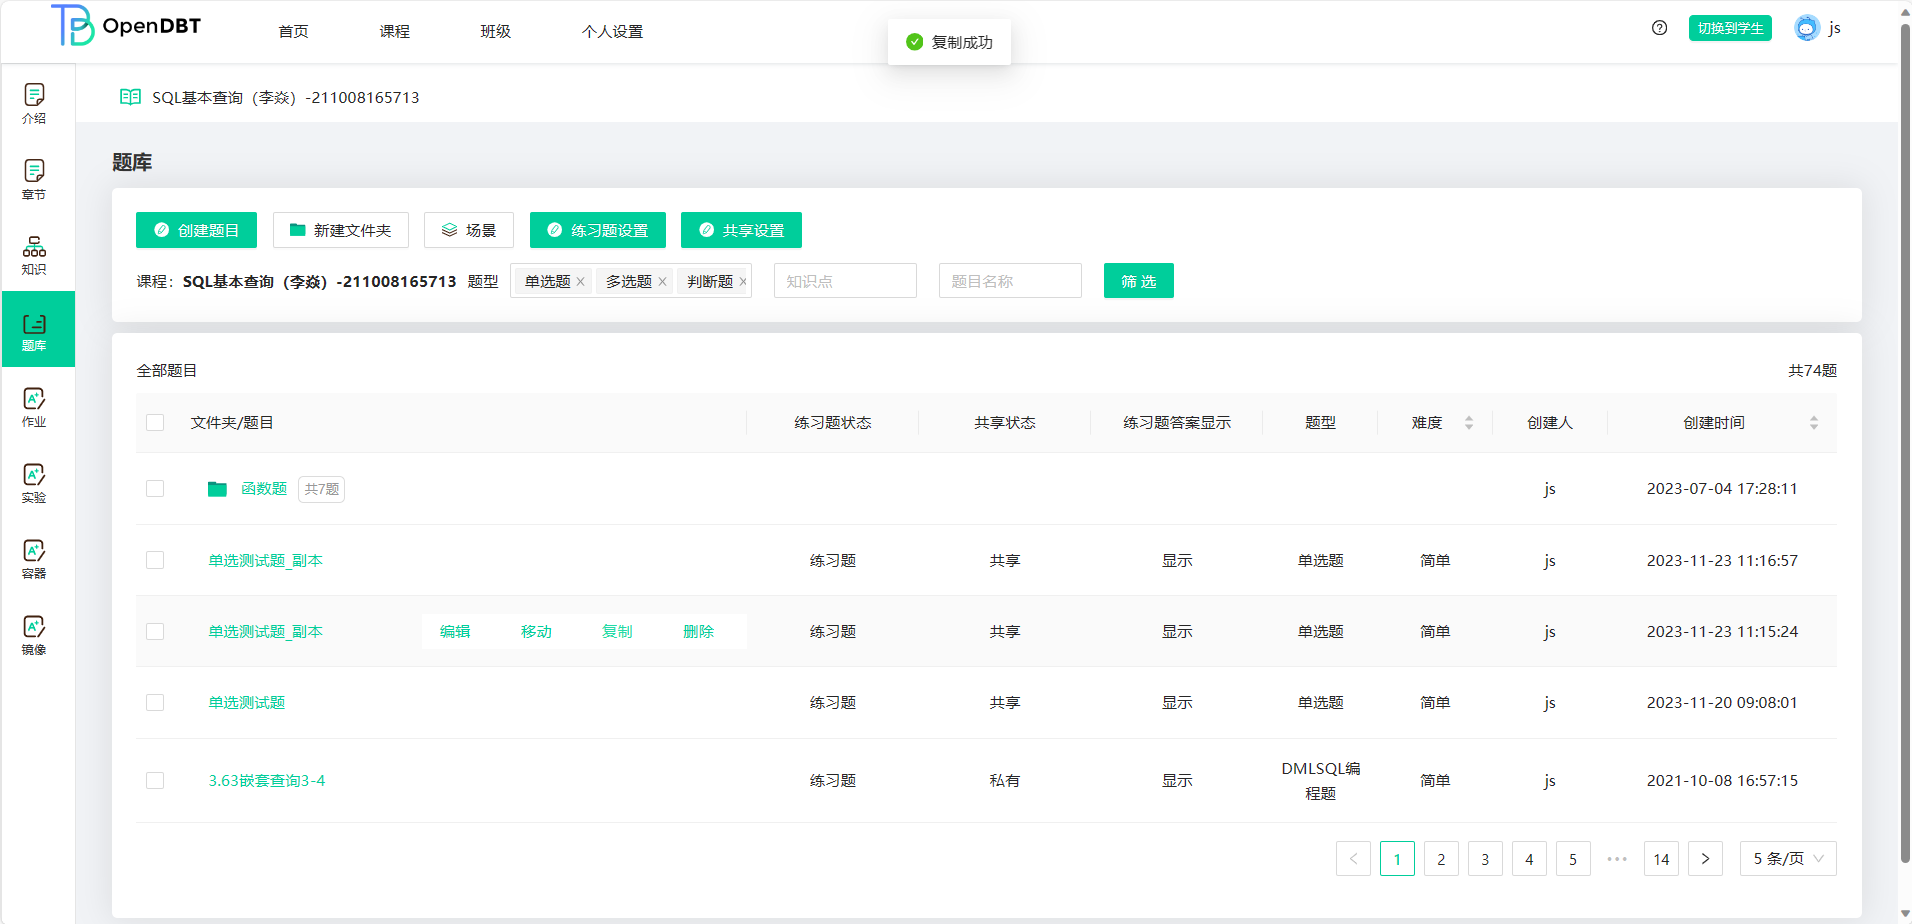Open the 3.63嵌套查询3-4 question link
1912x924 pixels.
pos(267,781)
